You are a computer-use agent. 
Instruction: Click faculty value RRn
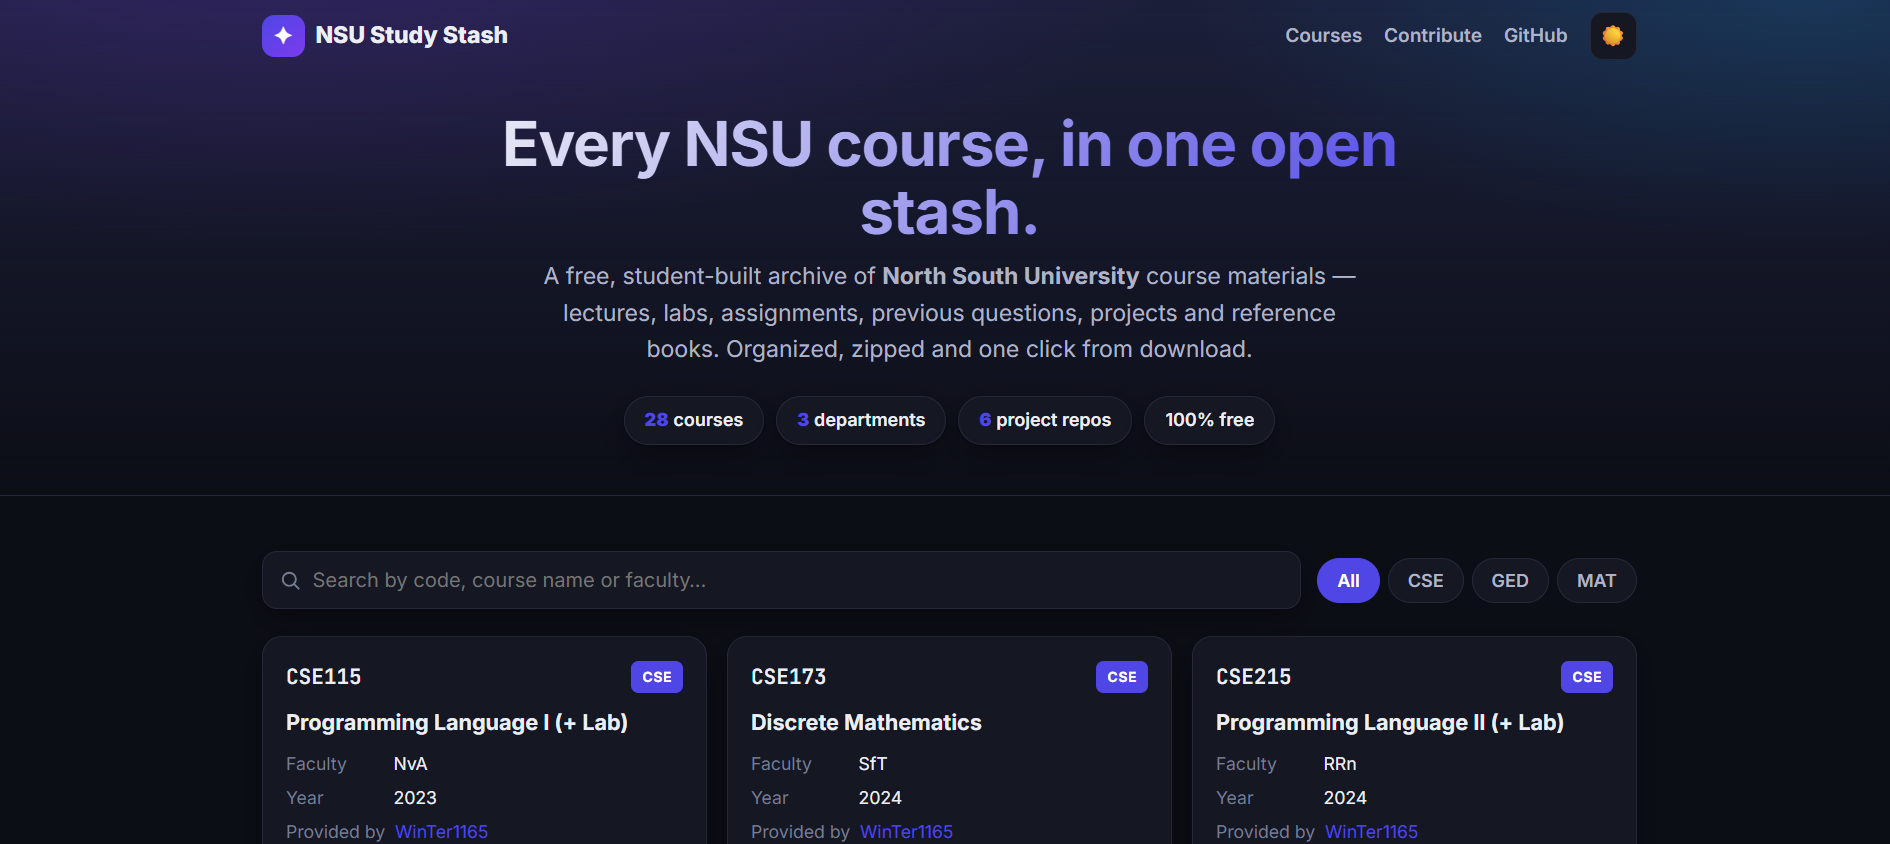click(x=1340, y=764)
